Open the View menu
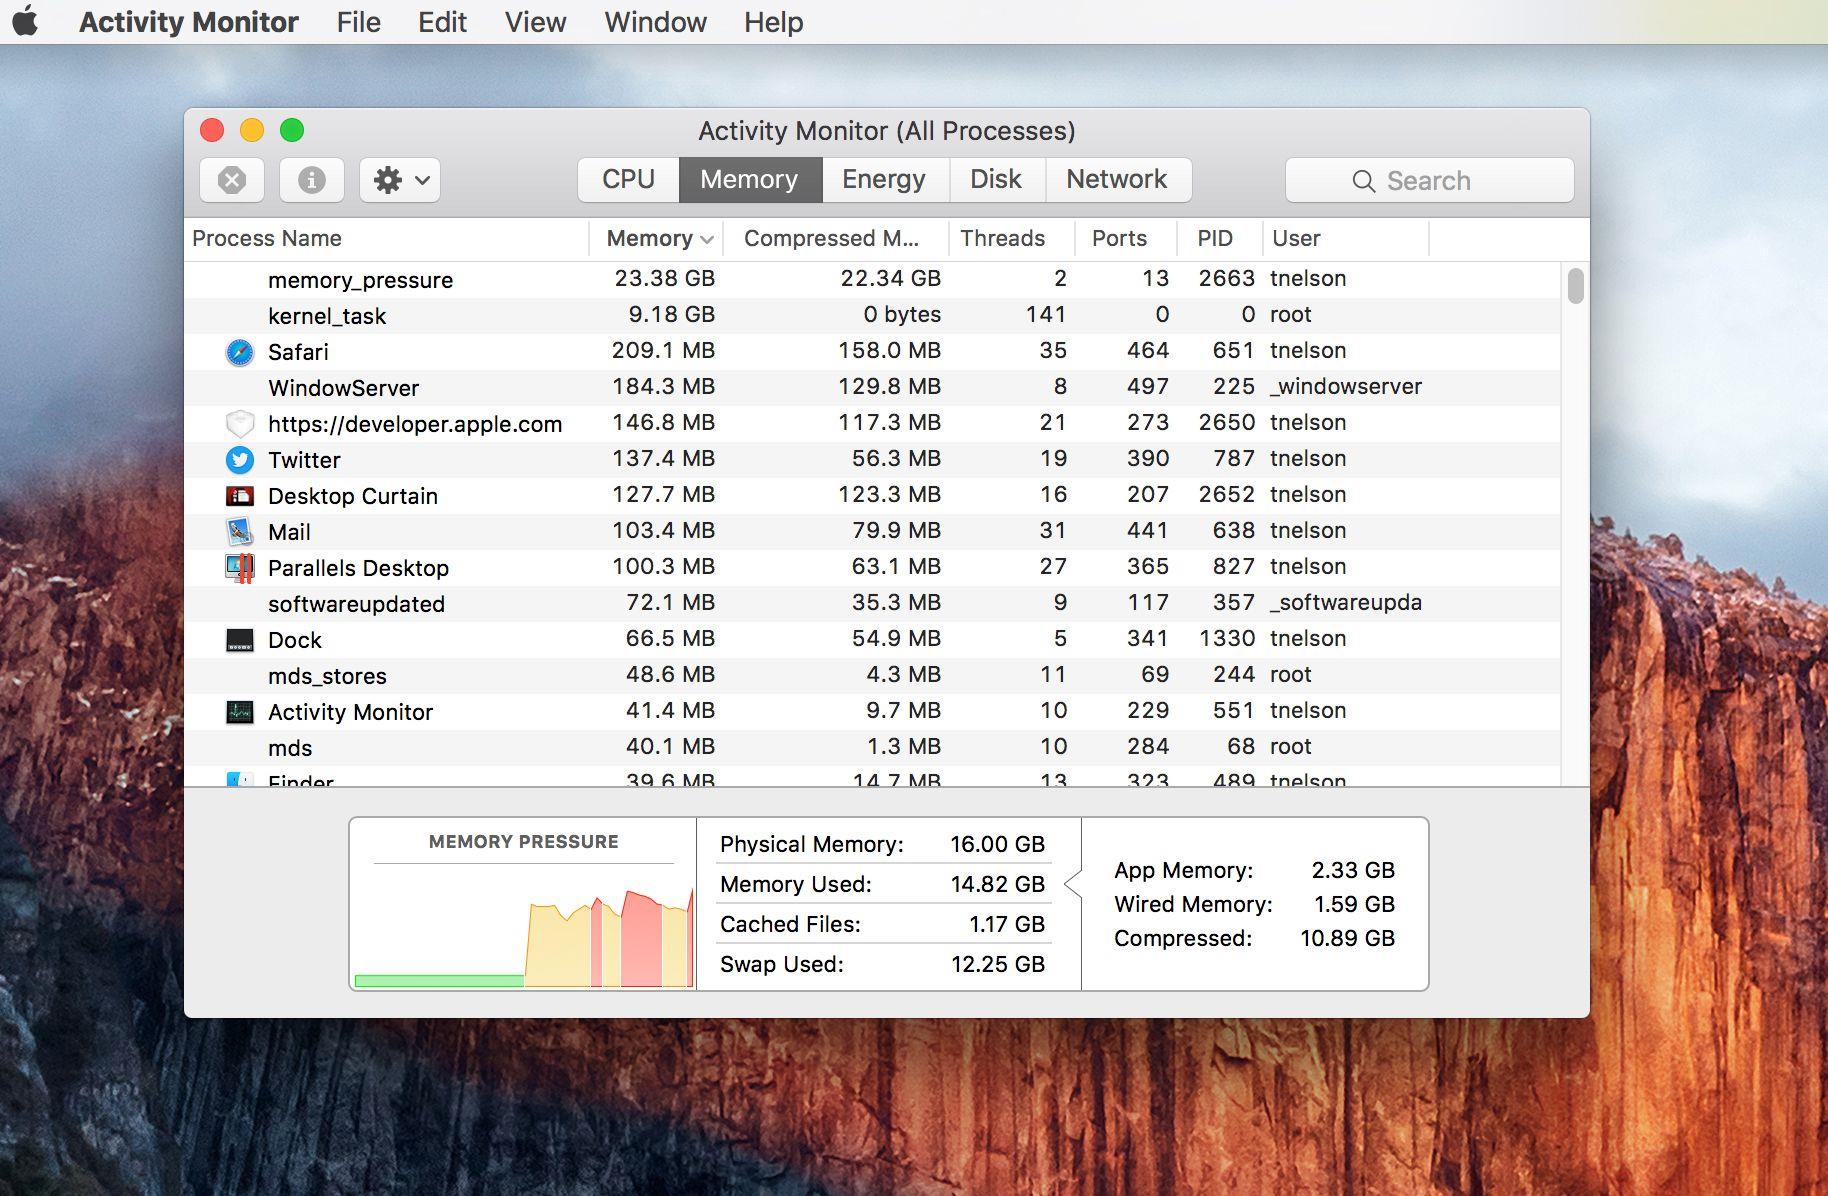 point(535,22)
